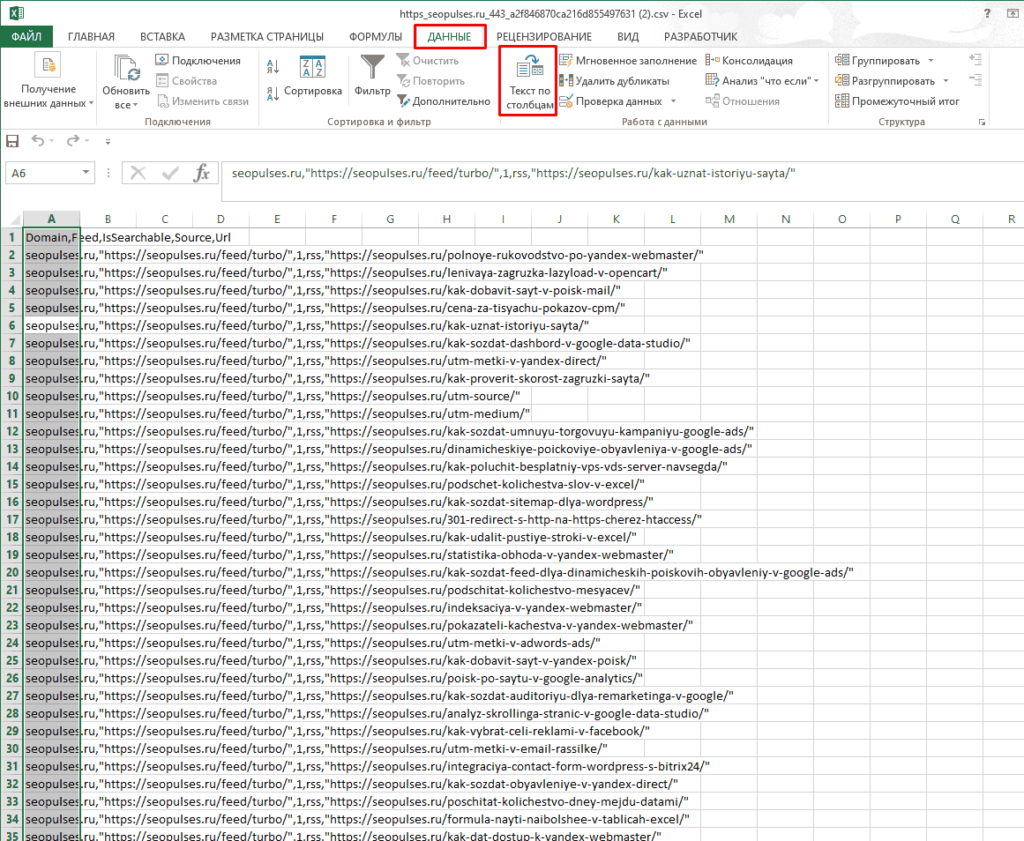Open the Структура dialog launcher

coord(982,122)
